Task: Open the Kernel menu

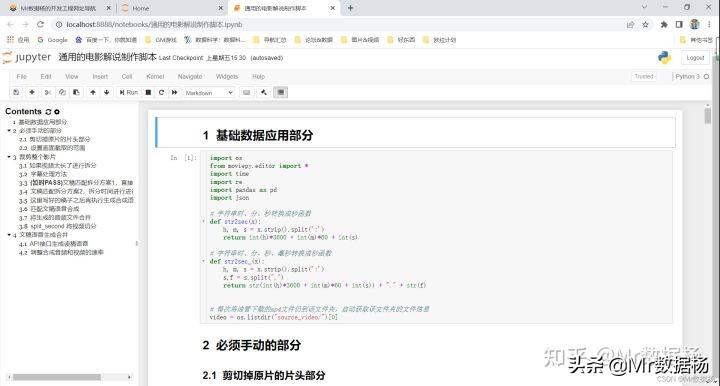Action: click(x=155, y=77)
